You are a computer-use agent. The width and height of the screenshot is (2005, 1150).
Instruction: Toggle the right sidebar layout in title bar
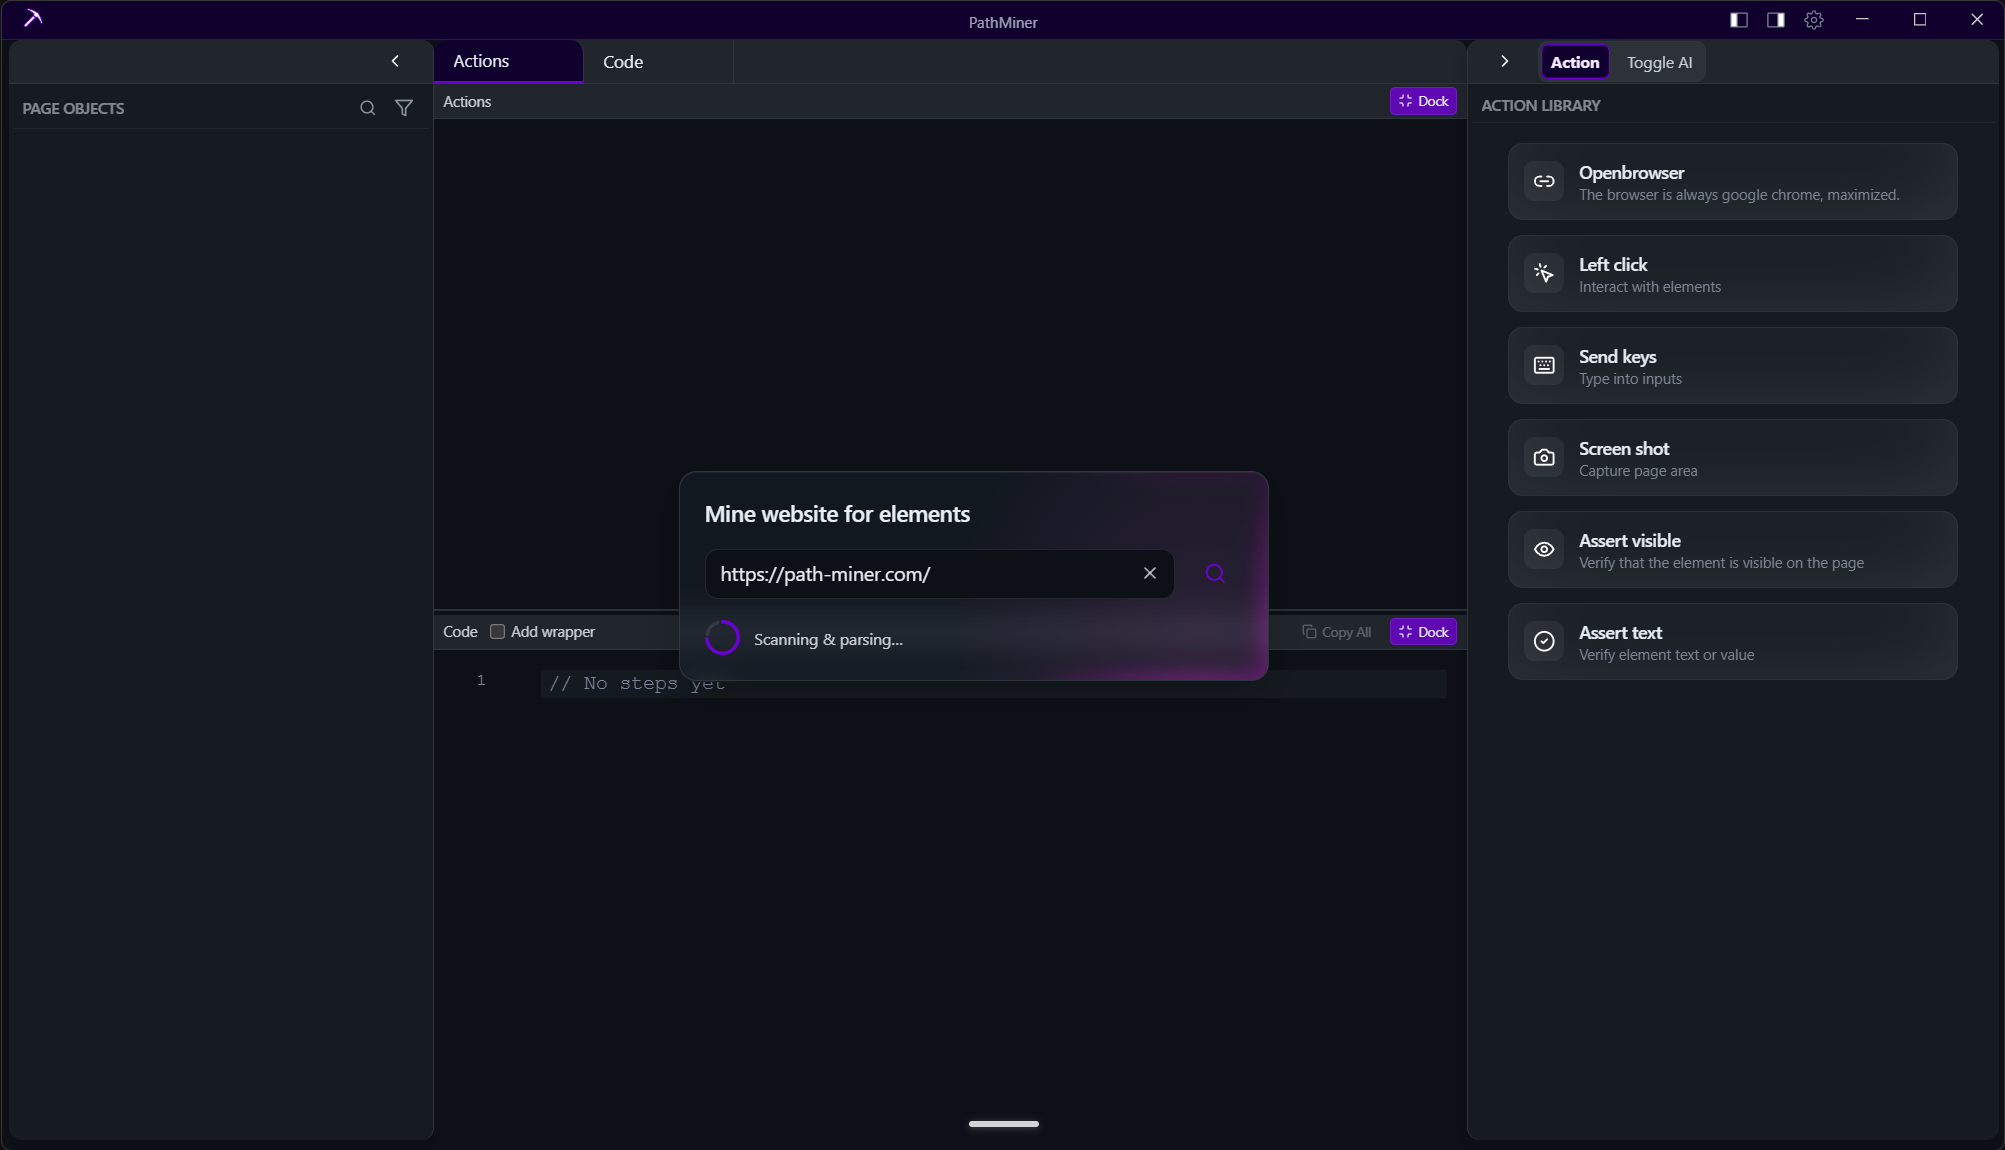pos(1775,20)
